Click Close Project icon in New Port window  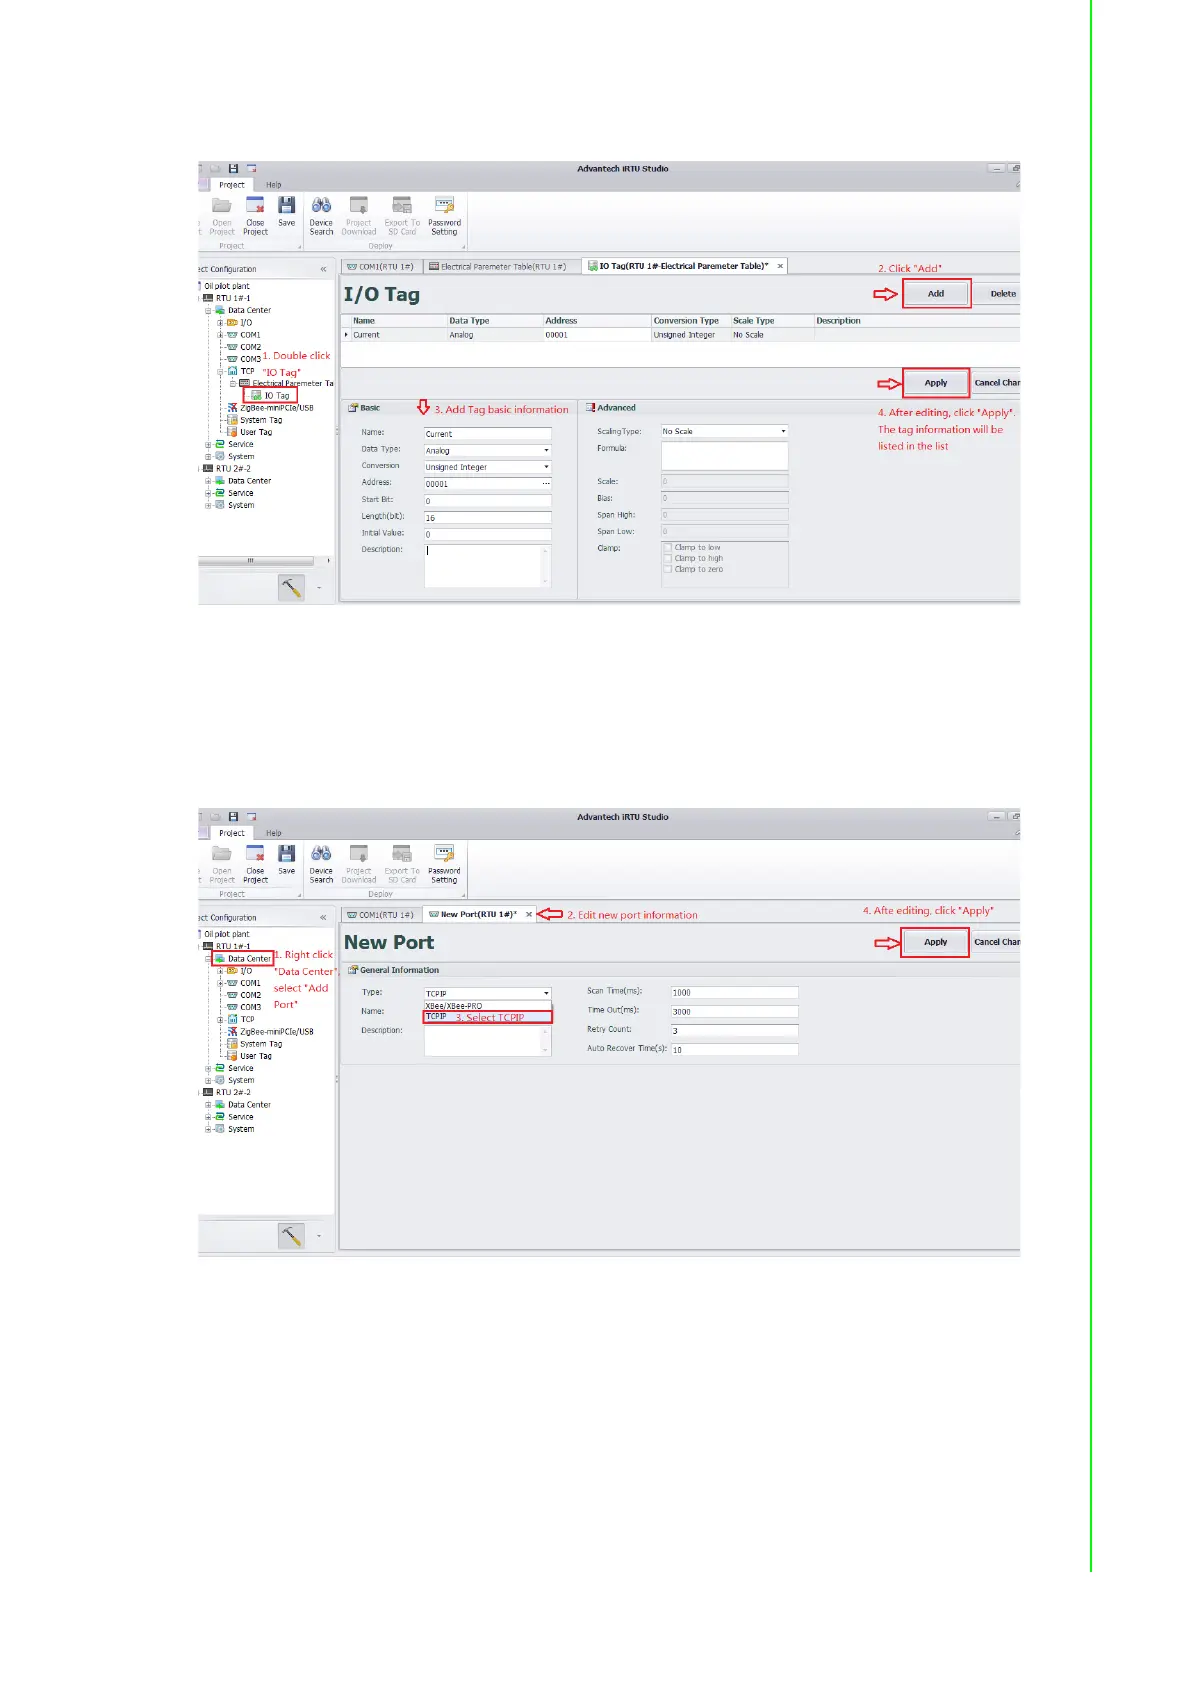click(255, 862)
